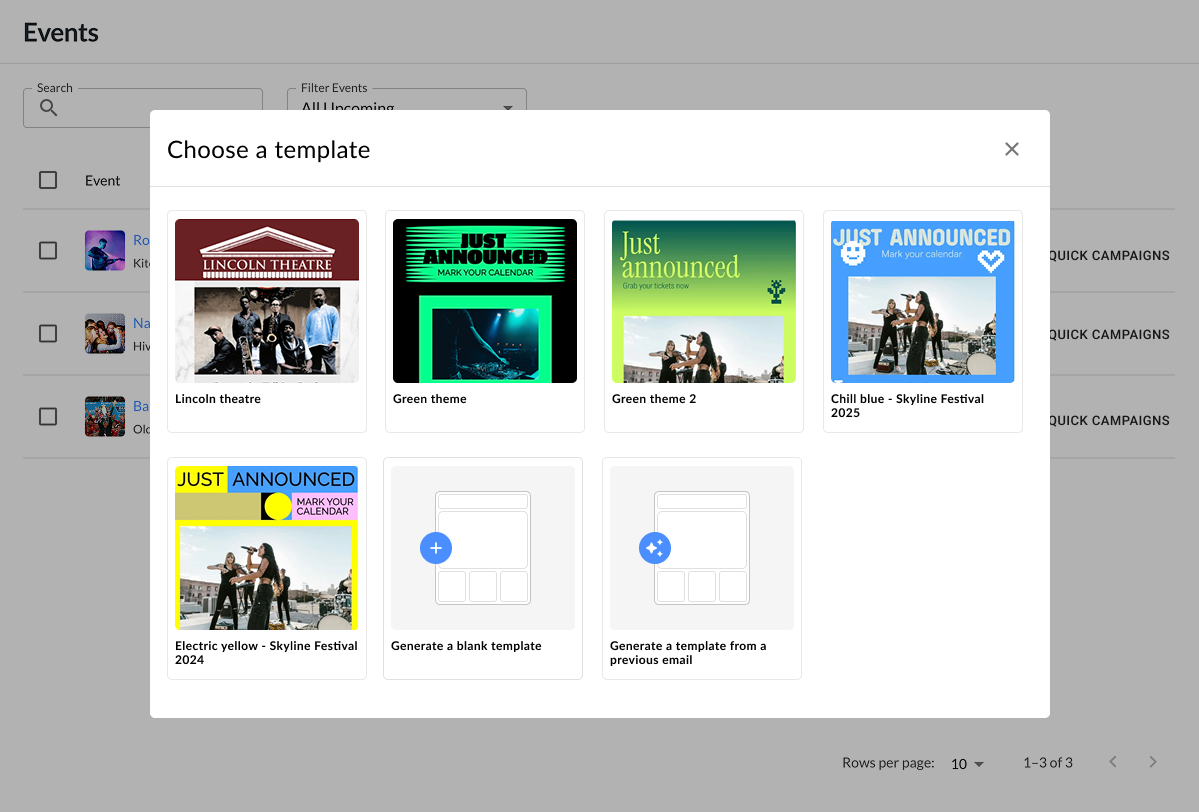Expand the Rows per page dropdown
1199x812 pixels.
click(x=967, y=764)
